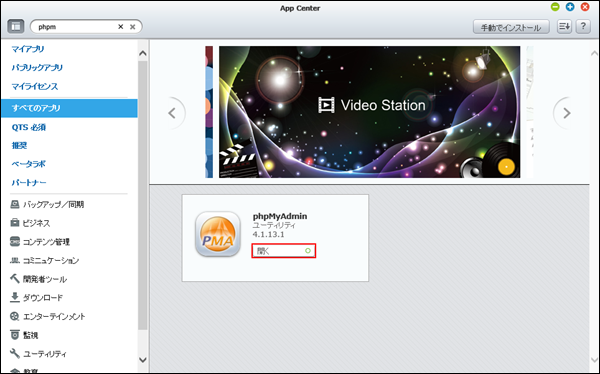Show next banner slide

(x=567, y=113)
